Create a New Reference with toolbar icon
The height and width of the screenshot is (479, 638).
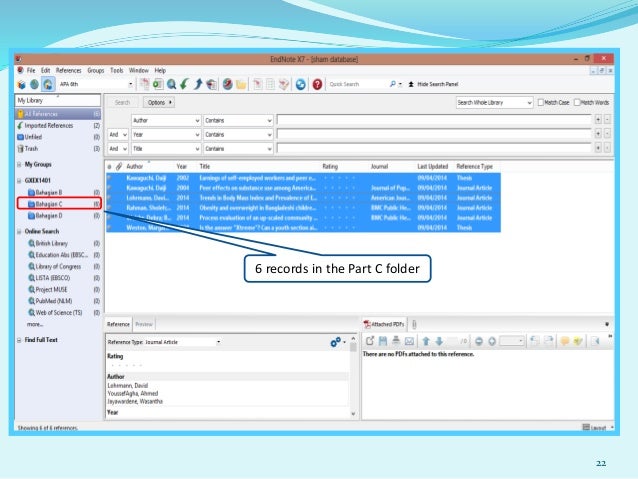158,84
